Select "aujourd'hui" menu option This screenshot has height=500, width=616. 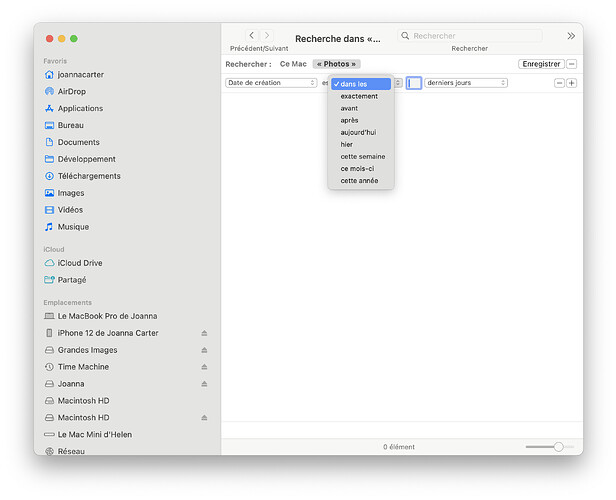click(x=358, y=132)
